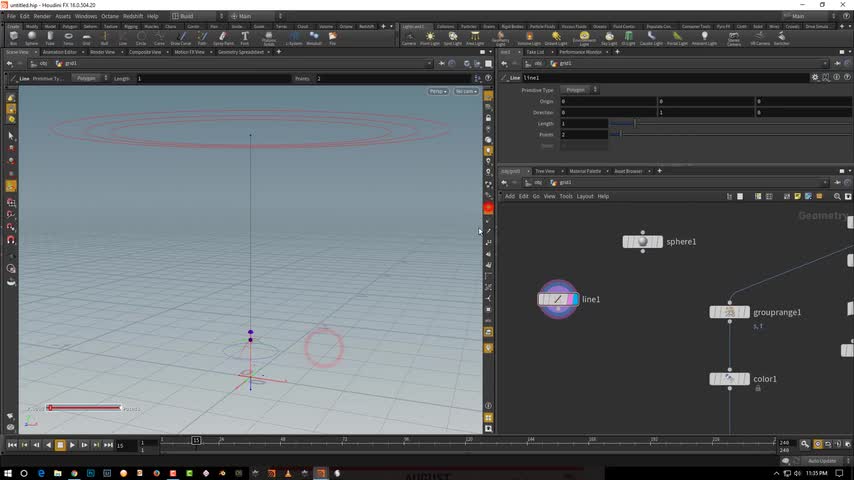Screen dimensions: 854x480
Task: Open the Layout menu in network editor
Action: click(x=585, y=196)
